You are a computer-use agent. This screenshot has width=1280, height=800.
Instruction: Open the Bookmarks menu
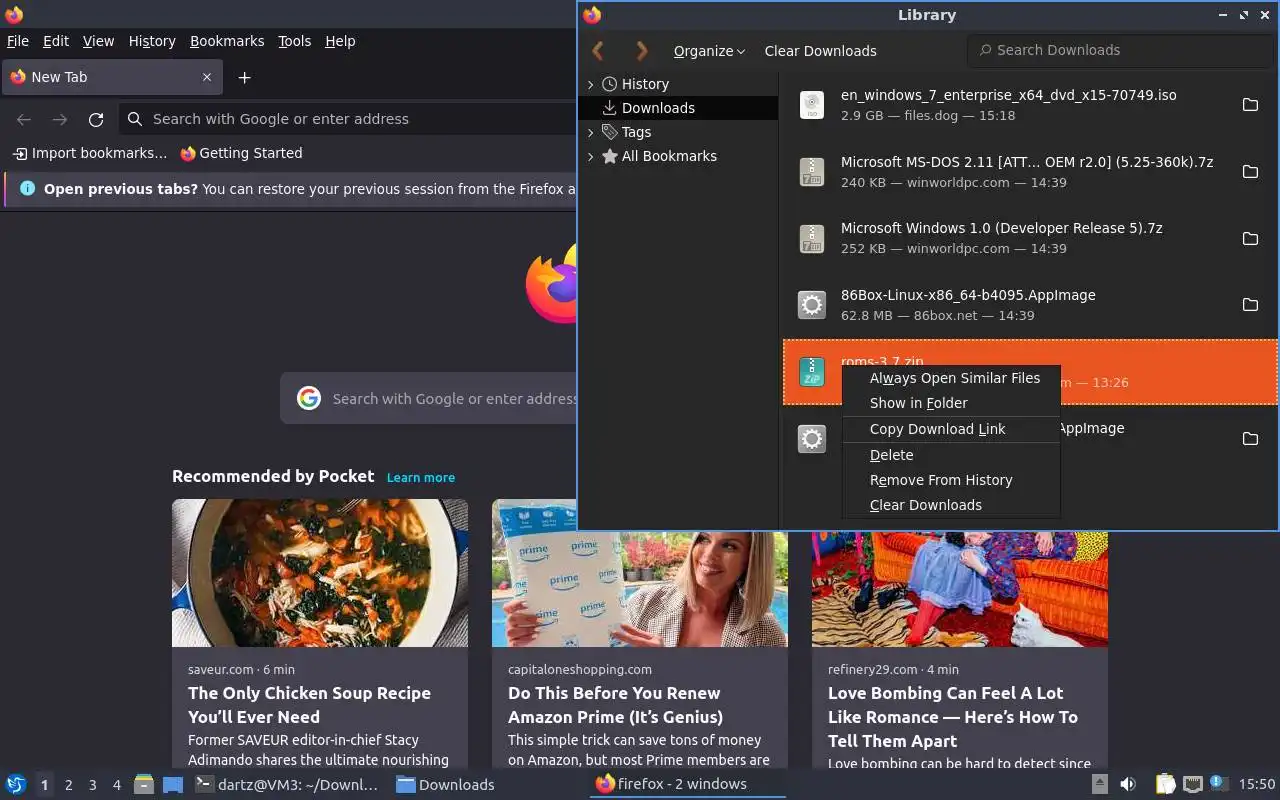click(x=227, y=41)
